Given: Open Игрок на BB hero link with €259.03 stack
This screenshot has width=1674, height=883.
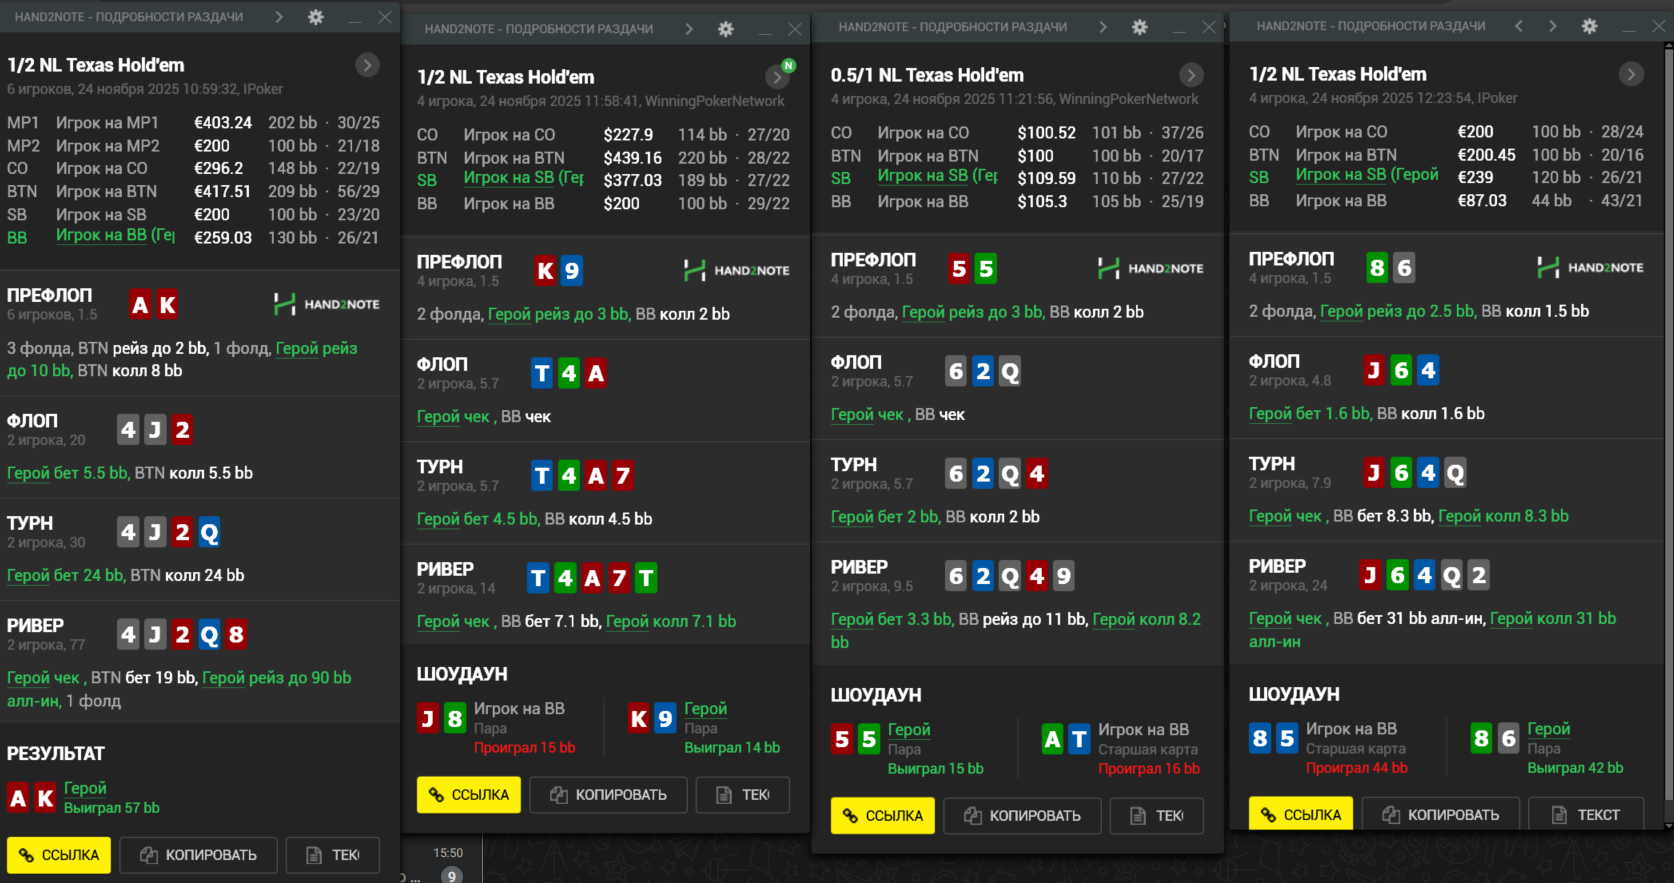Looking at the screenshot, I should (x=115, y=236).
